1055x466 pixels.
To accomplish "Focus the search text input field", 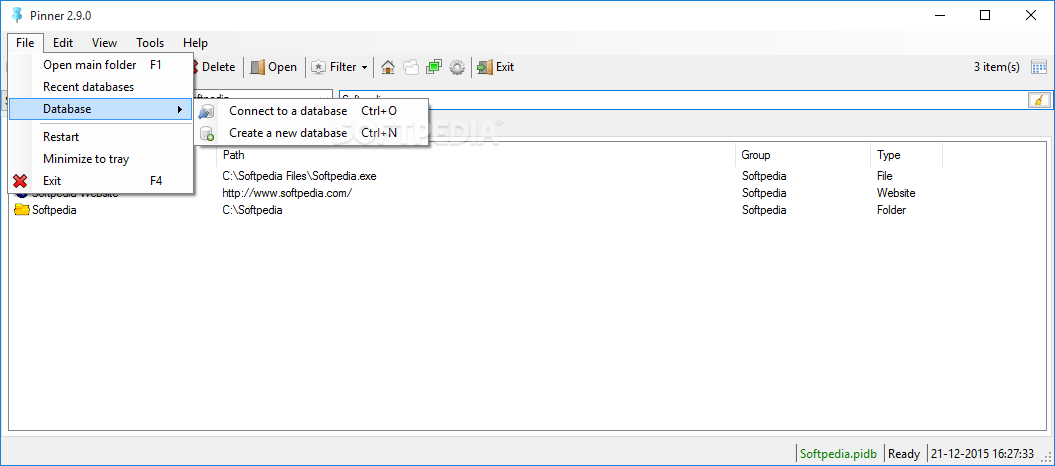I will coord(683,100).
